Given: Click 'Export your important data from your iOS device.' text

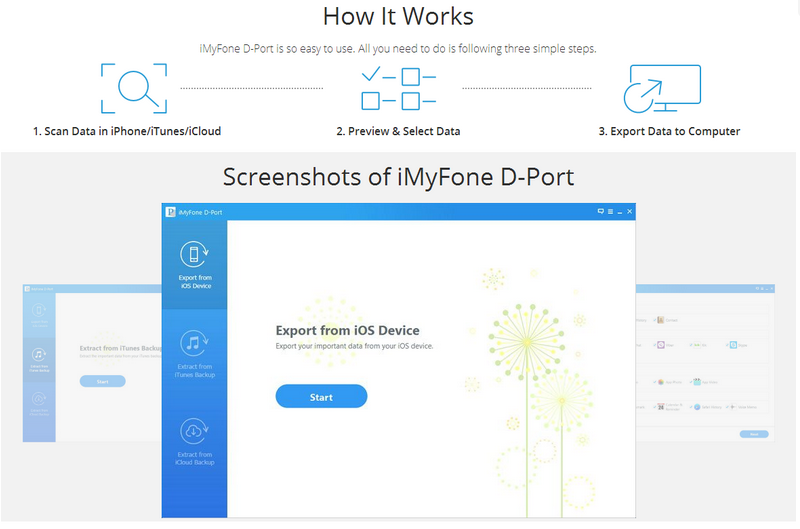Looking at the screenshot, I should click(x=354, y=346).
